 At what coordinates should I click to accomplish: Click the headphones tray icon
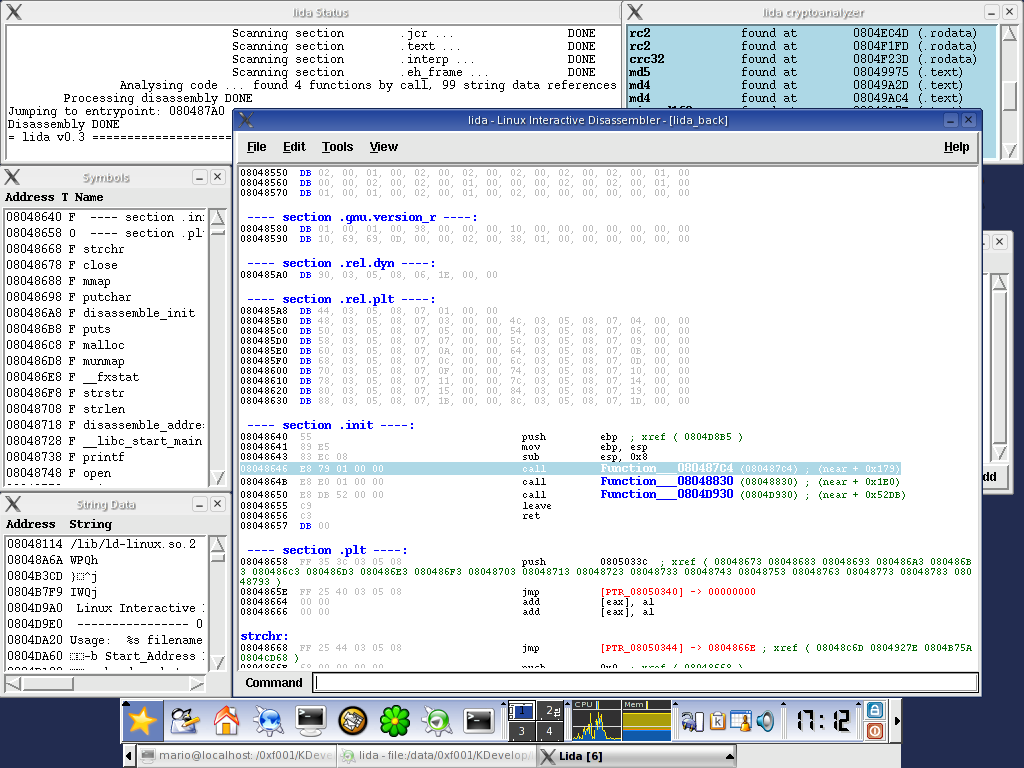(692, 721)
